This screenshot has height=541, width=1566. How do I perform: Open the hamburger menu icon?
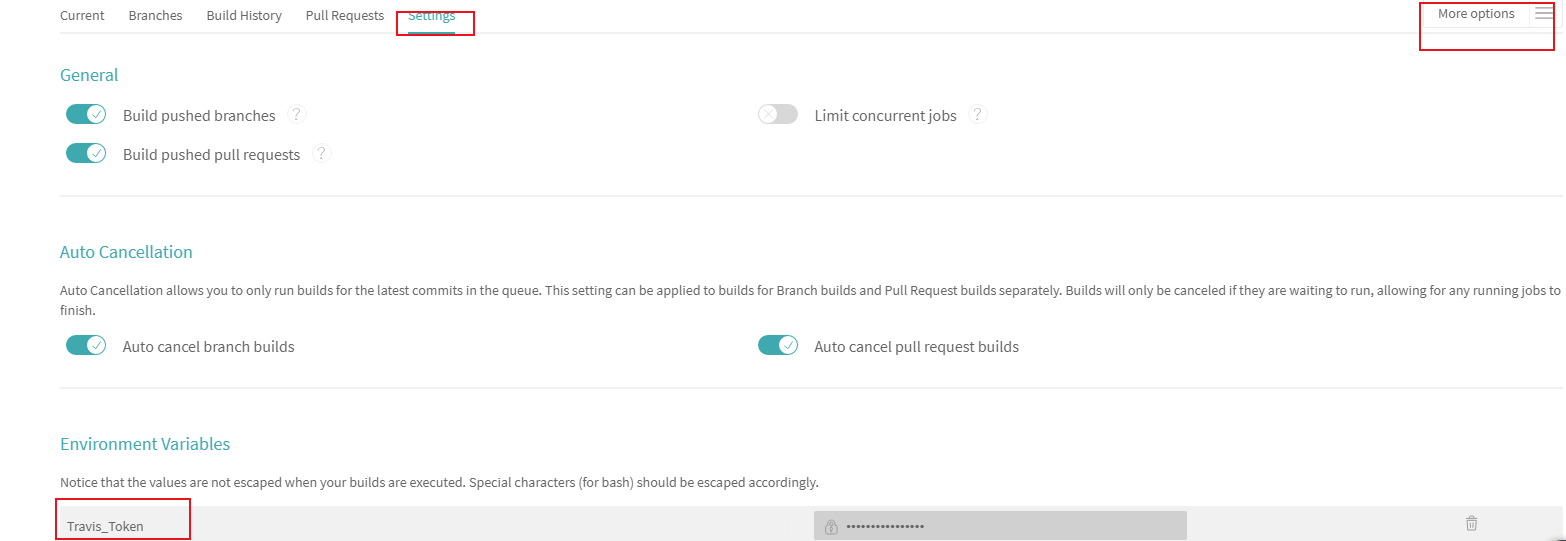click(1544, 14)
